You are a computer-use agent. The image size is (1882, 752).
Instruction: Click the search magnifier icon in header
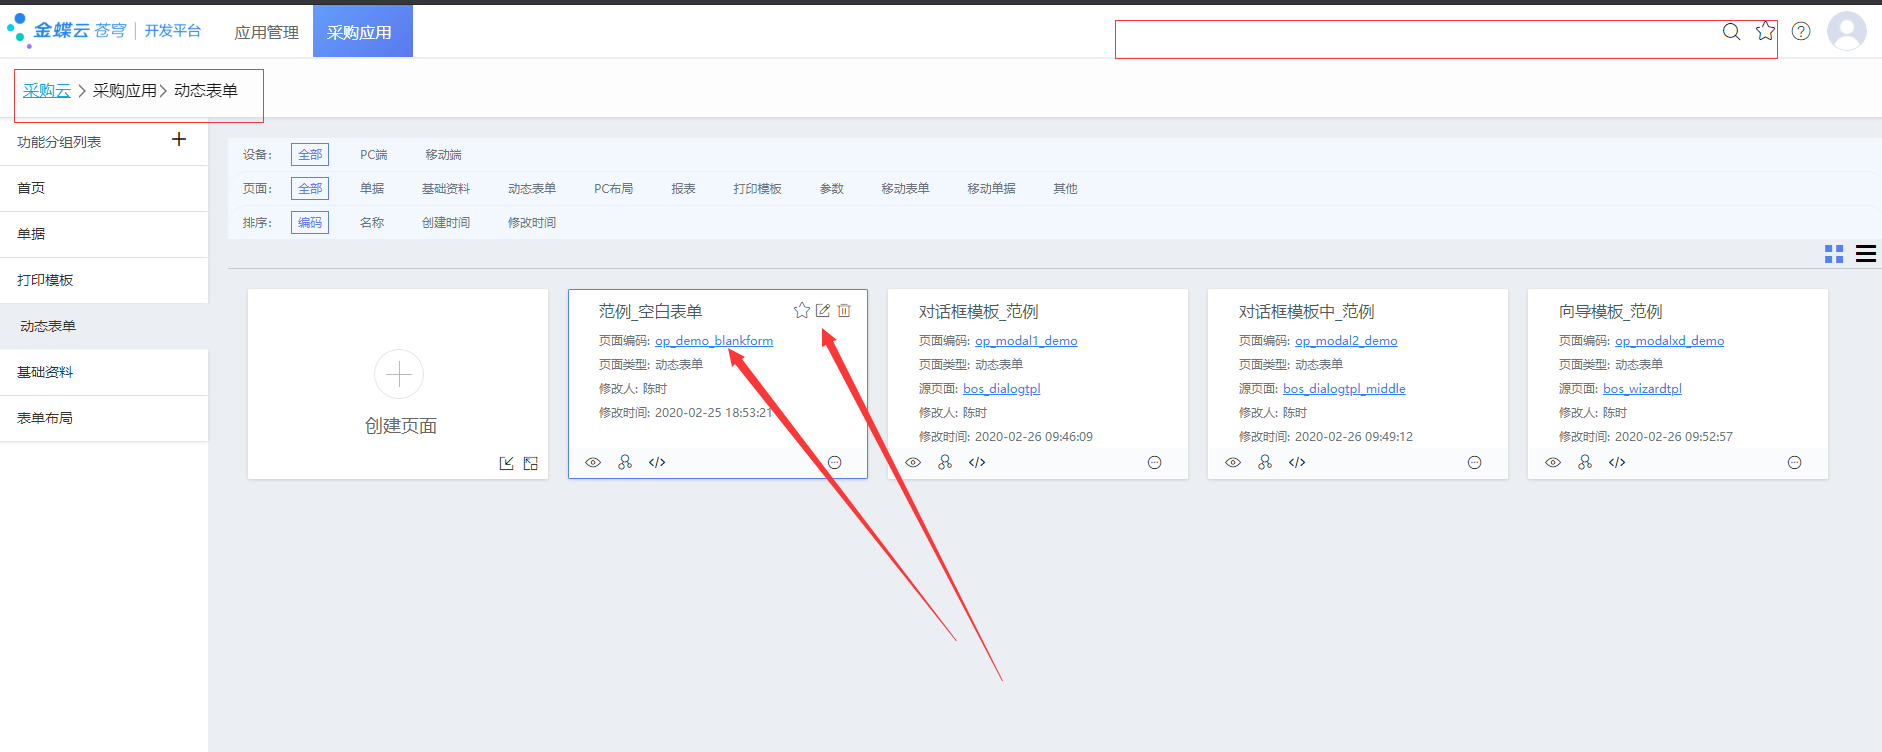tap(1731, 32)
